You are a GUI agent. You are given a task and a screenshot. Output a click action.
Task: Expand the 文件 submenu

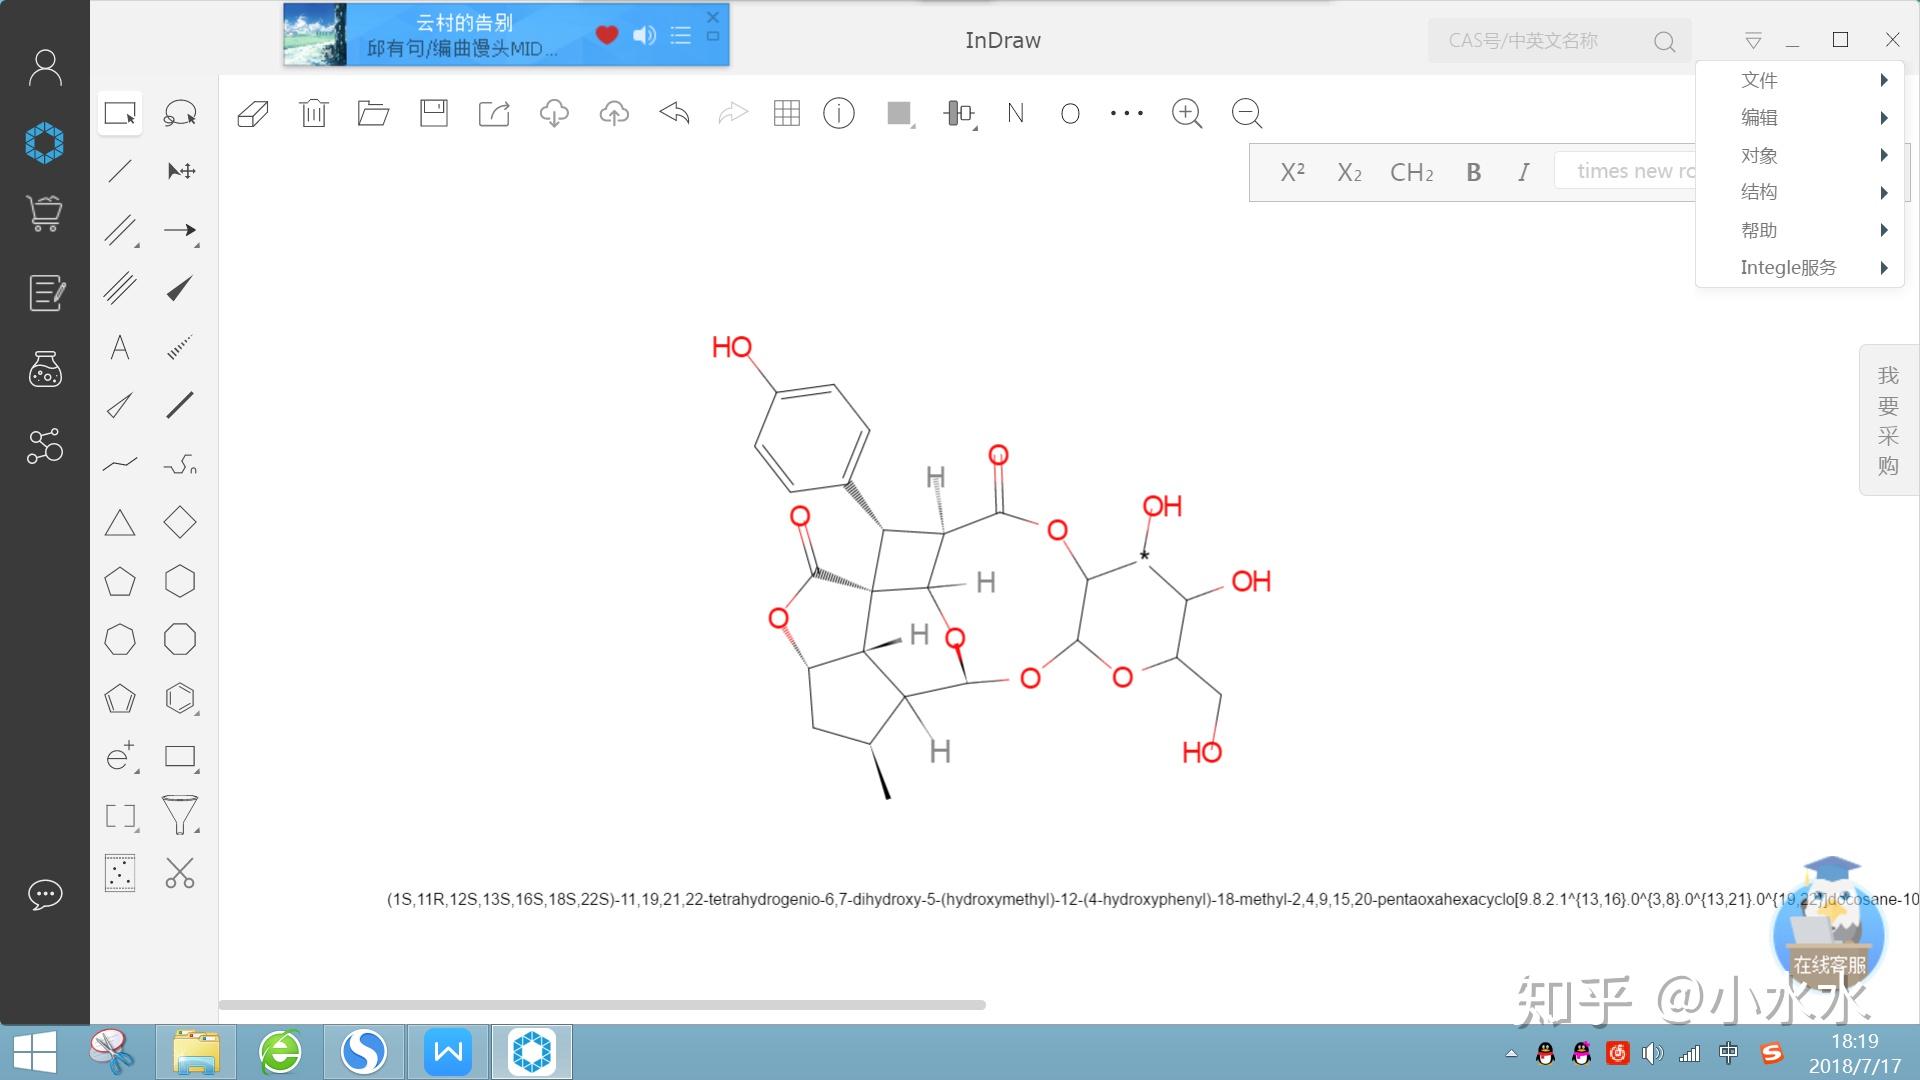[x=1760, y=80]
